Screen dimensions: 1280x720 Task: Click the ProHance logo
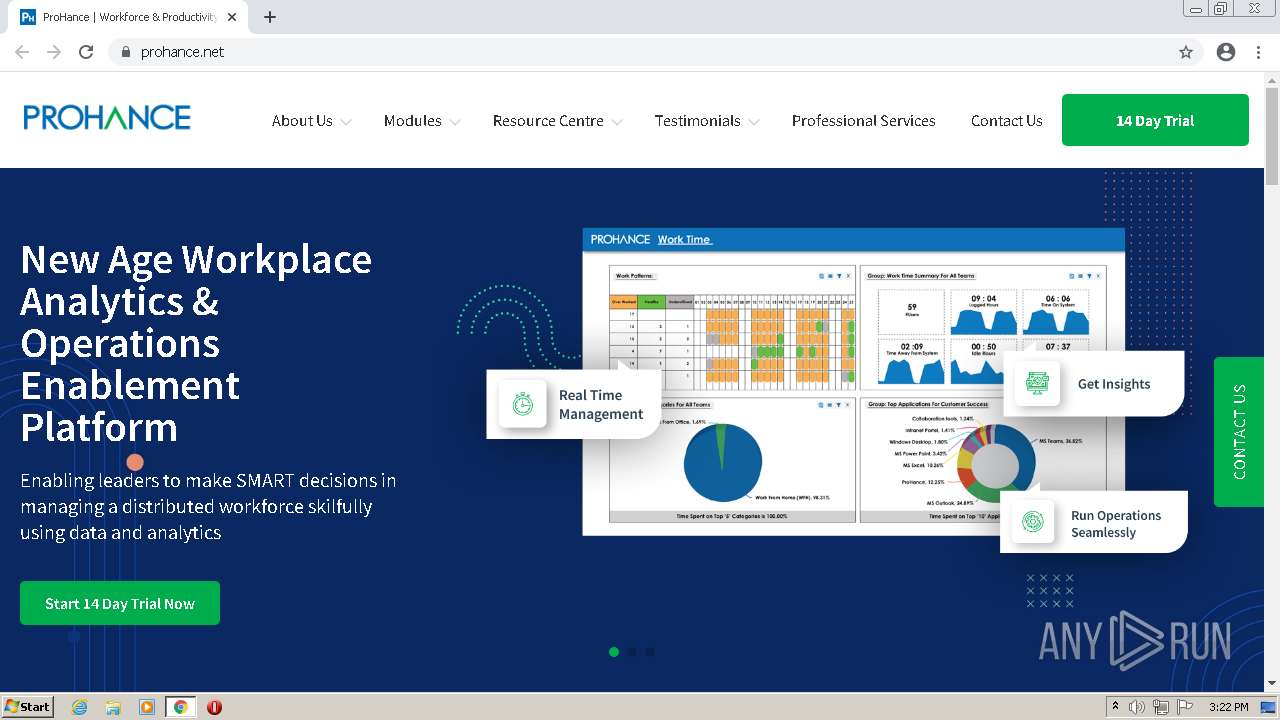point(107,118)
